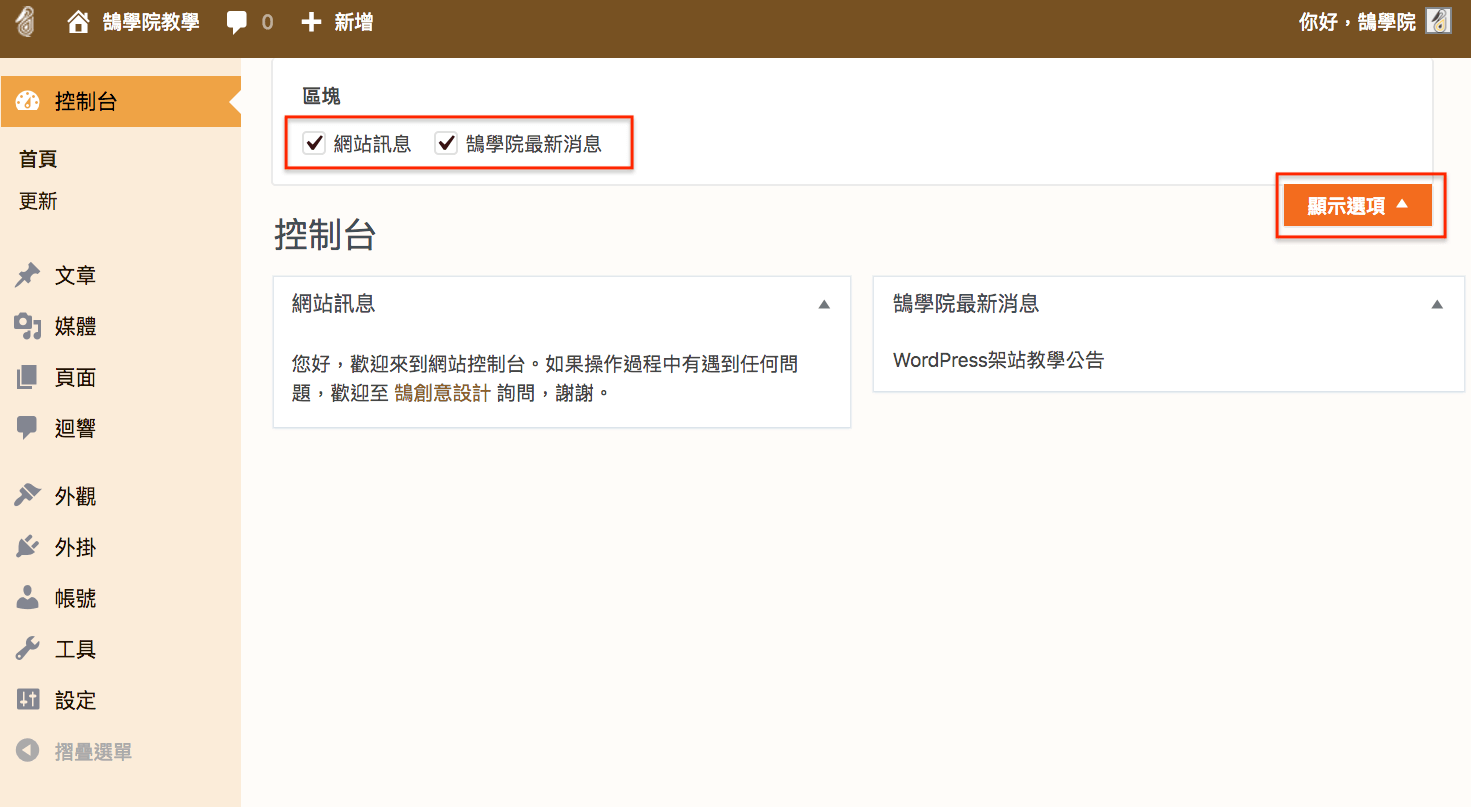This screenshot has width=1471, height=807.
Task: Click the 鵠學院最新消息 widget title
Action: [966, 304]
